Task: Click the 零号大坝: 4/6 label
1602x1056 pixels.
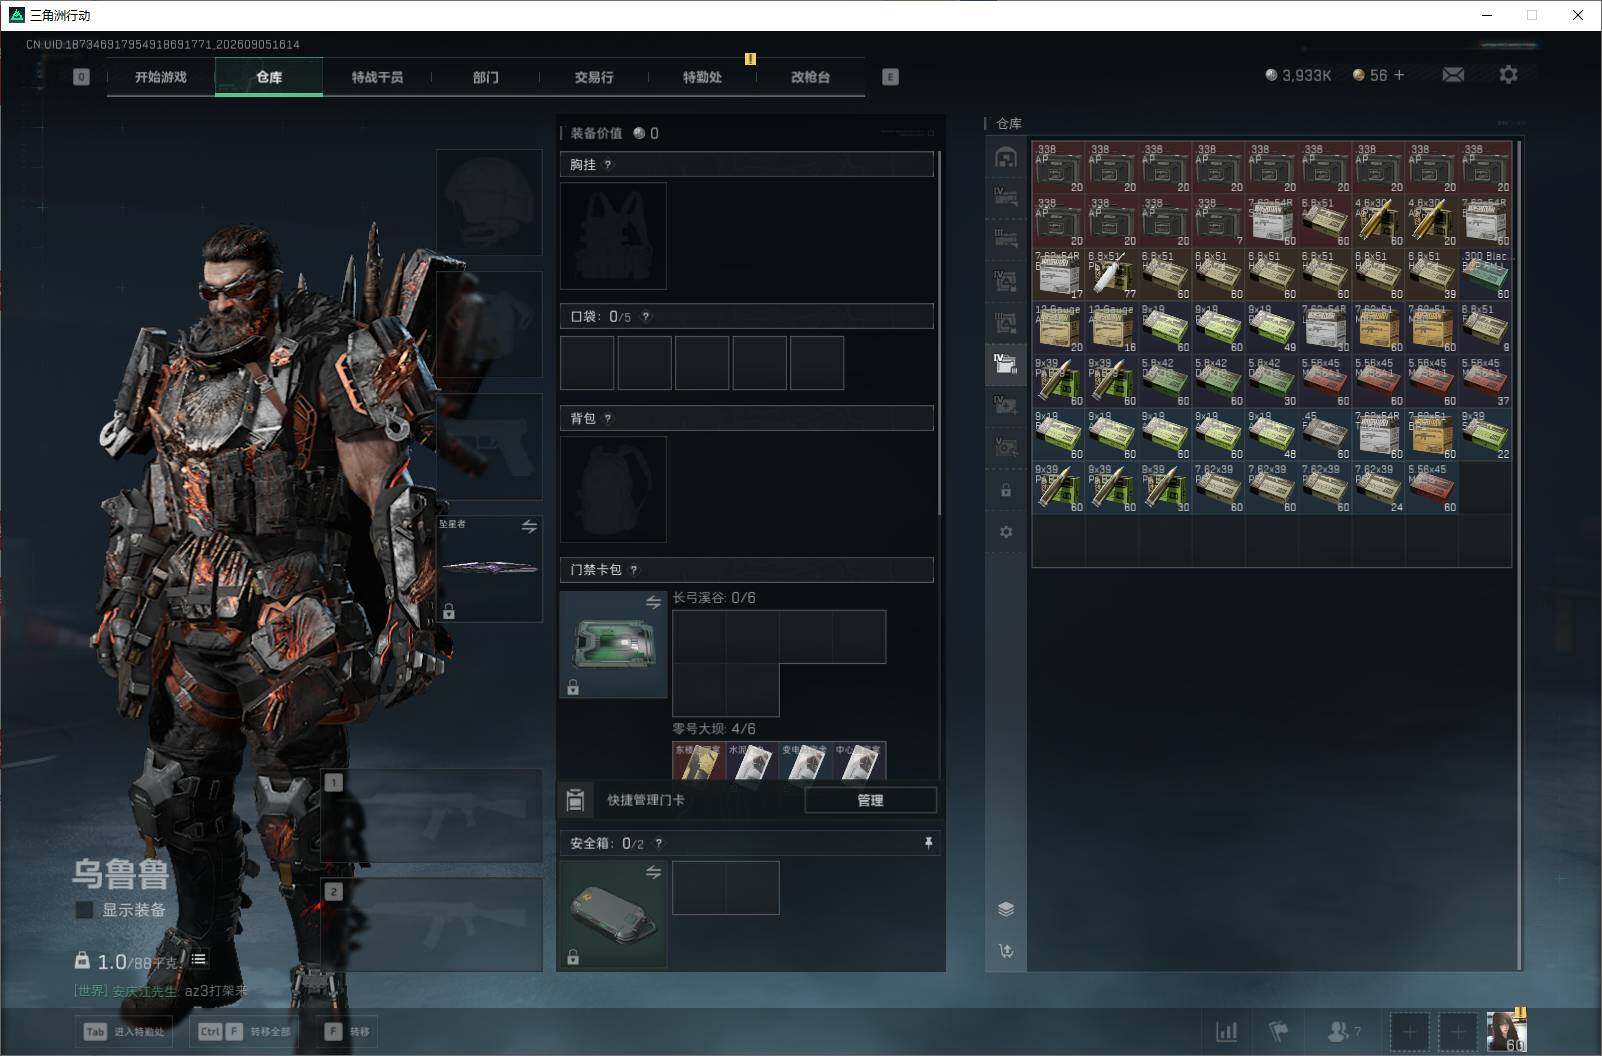Action: click(x=714, y=729)
